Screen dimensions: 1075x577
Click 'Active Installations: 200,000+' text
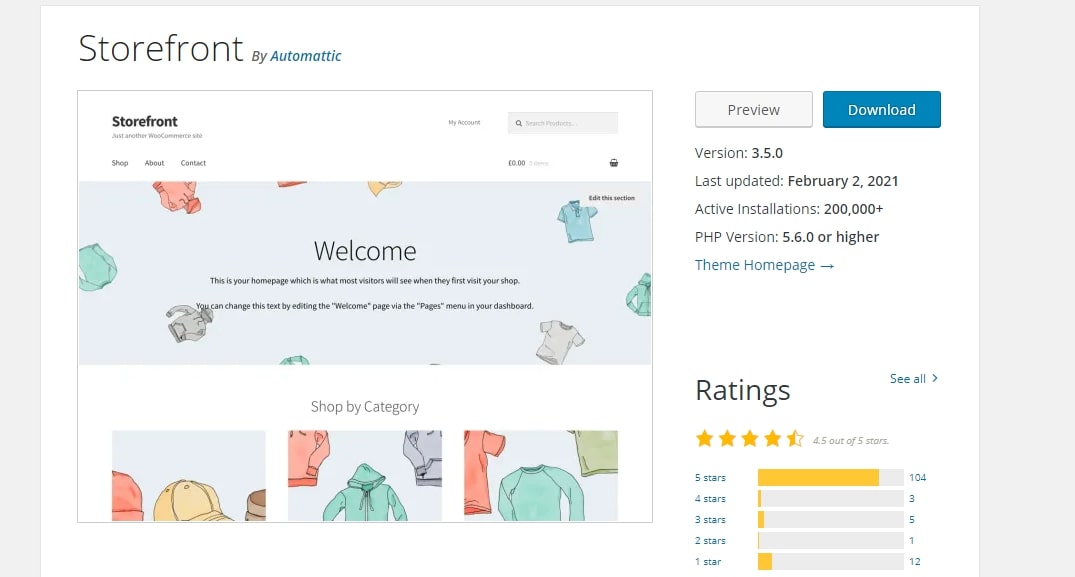(788, 209)
